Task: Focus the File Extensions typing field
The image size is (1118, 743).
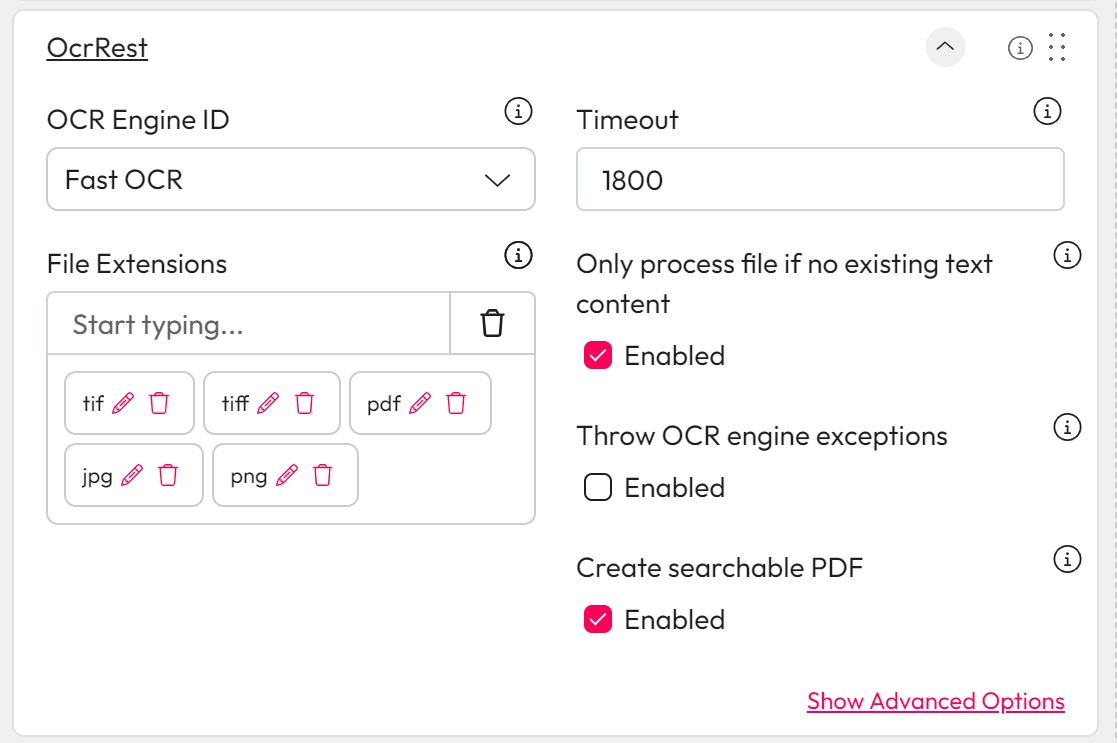Action: tap(248, 324)
